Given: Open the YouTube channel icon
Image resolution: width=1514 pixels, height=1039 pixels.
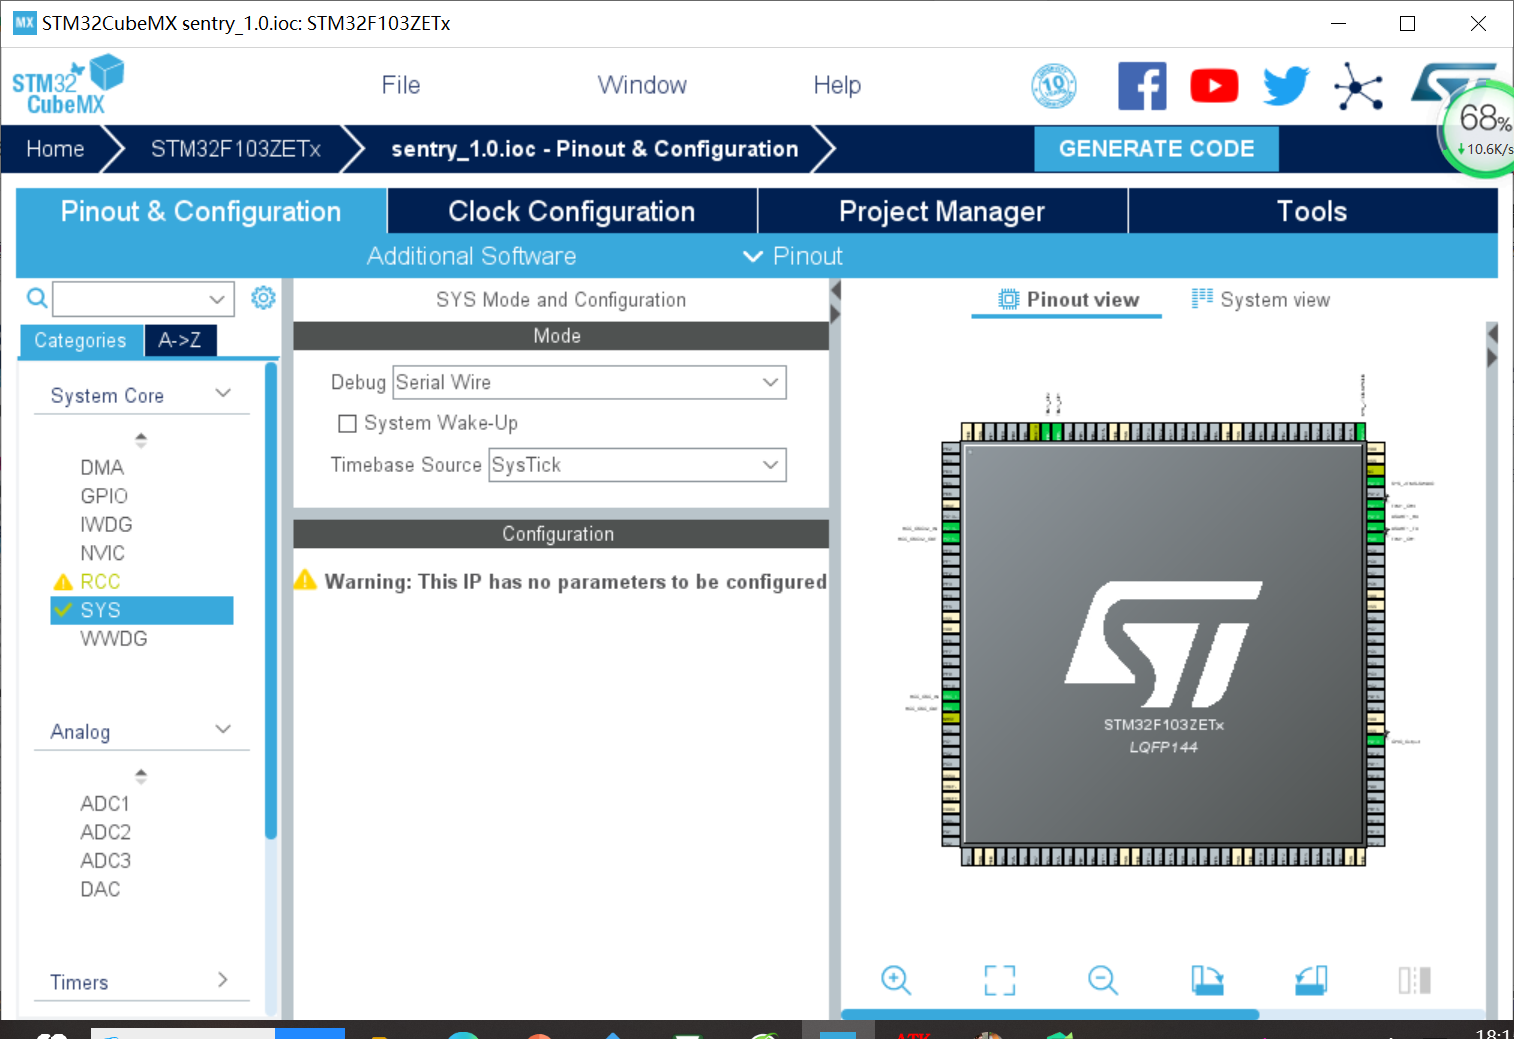Looking at the screenshot, I should tap(1214, 85).
